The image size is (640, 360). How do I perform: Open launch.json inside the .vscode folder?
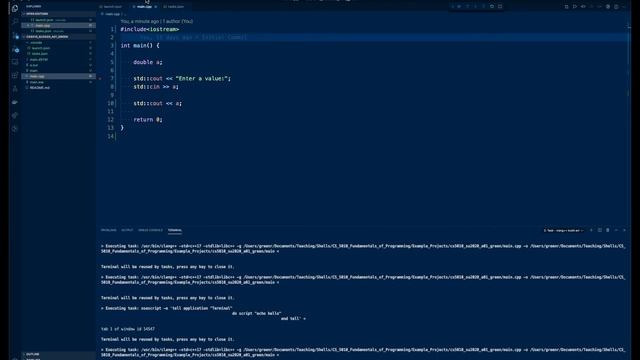pyautogui.click(x=58, y=48)
